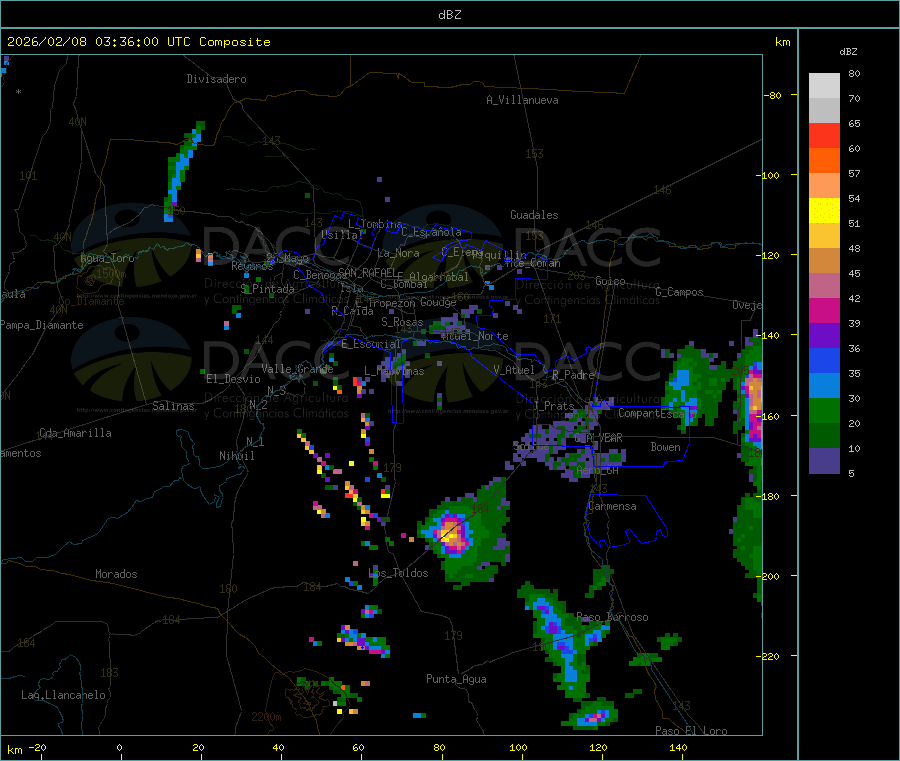The height and width of the screenshot is (761, 900).
Task: Click the La_Nora label
Action: pyautogui.click(x=398, y=253)
